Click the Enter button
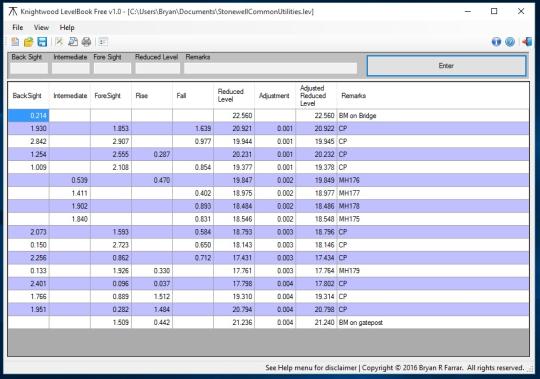The image size is (540, 379). pyautogui.click(x=446, y=65)
